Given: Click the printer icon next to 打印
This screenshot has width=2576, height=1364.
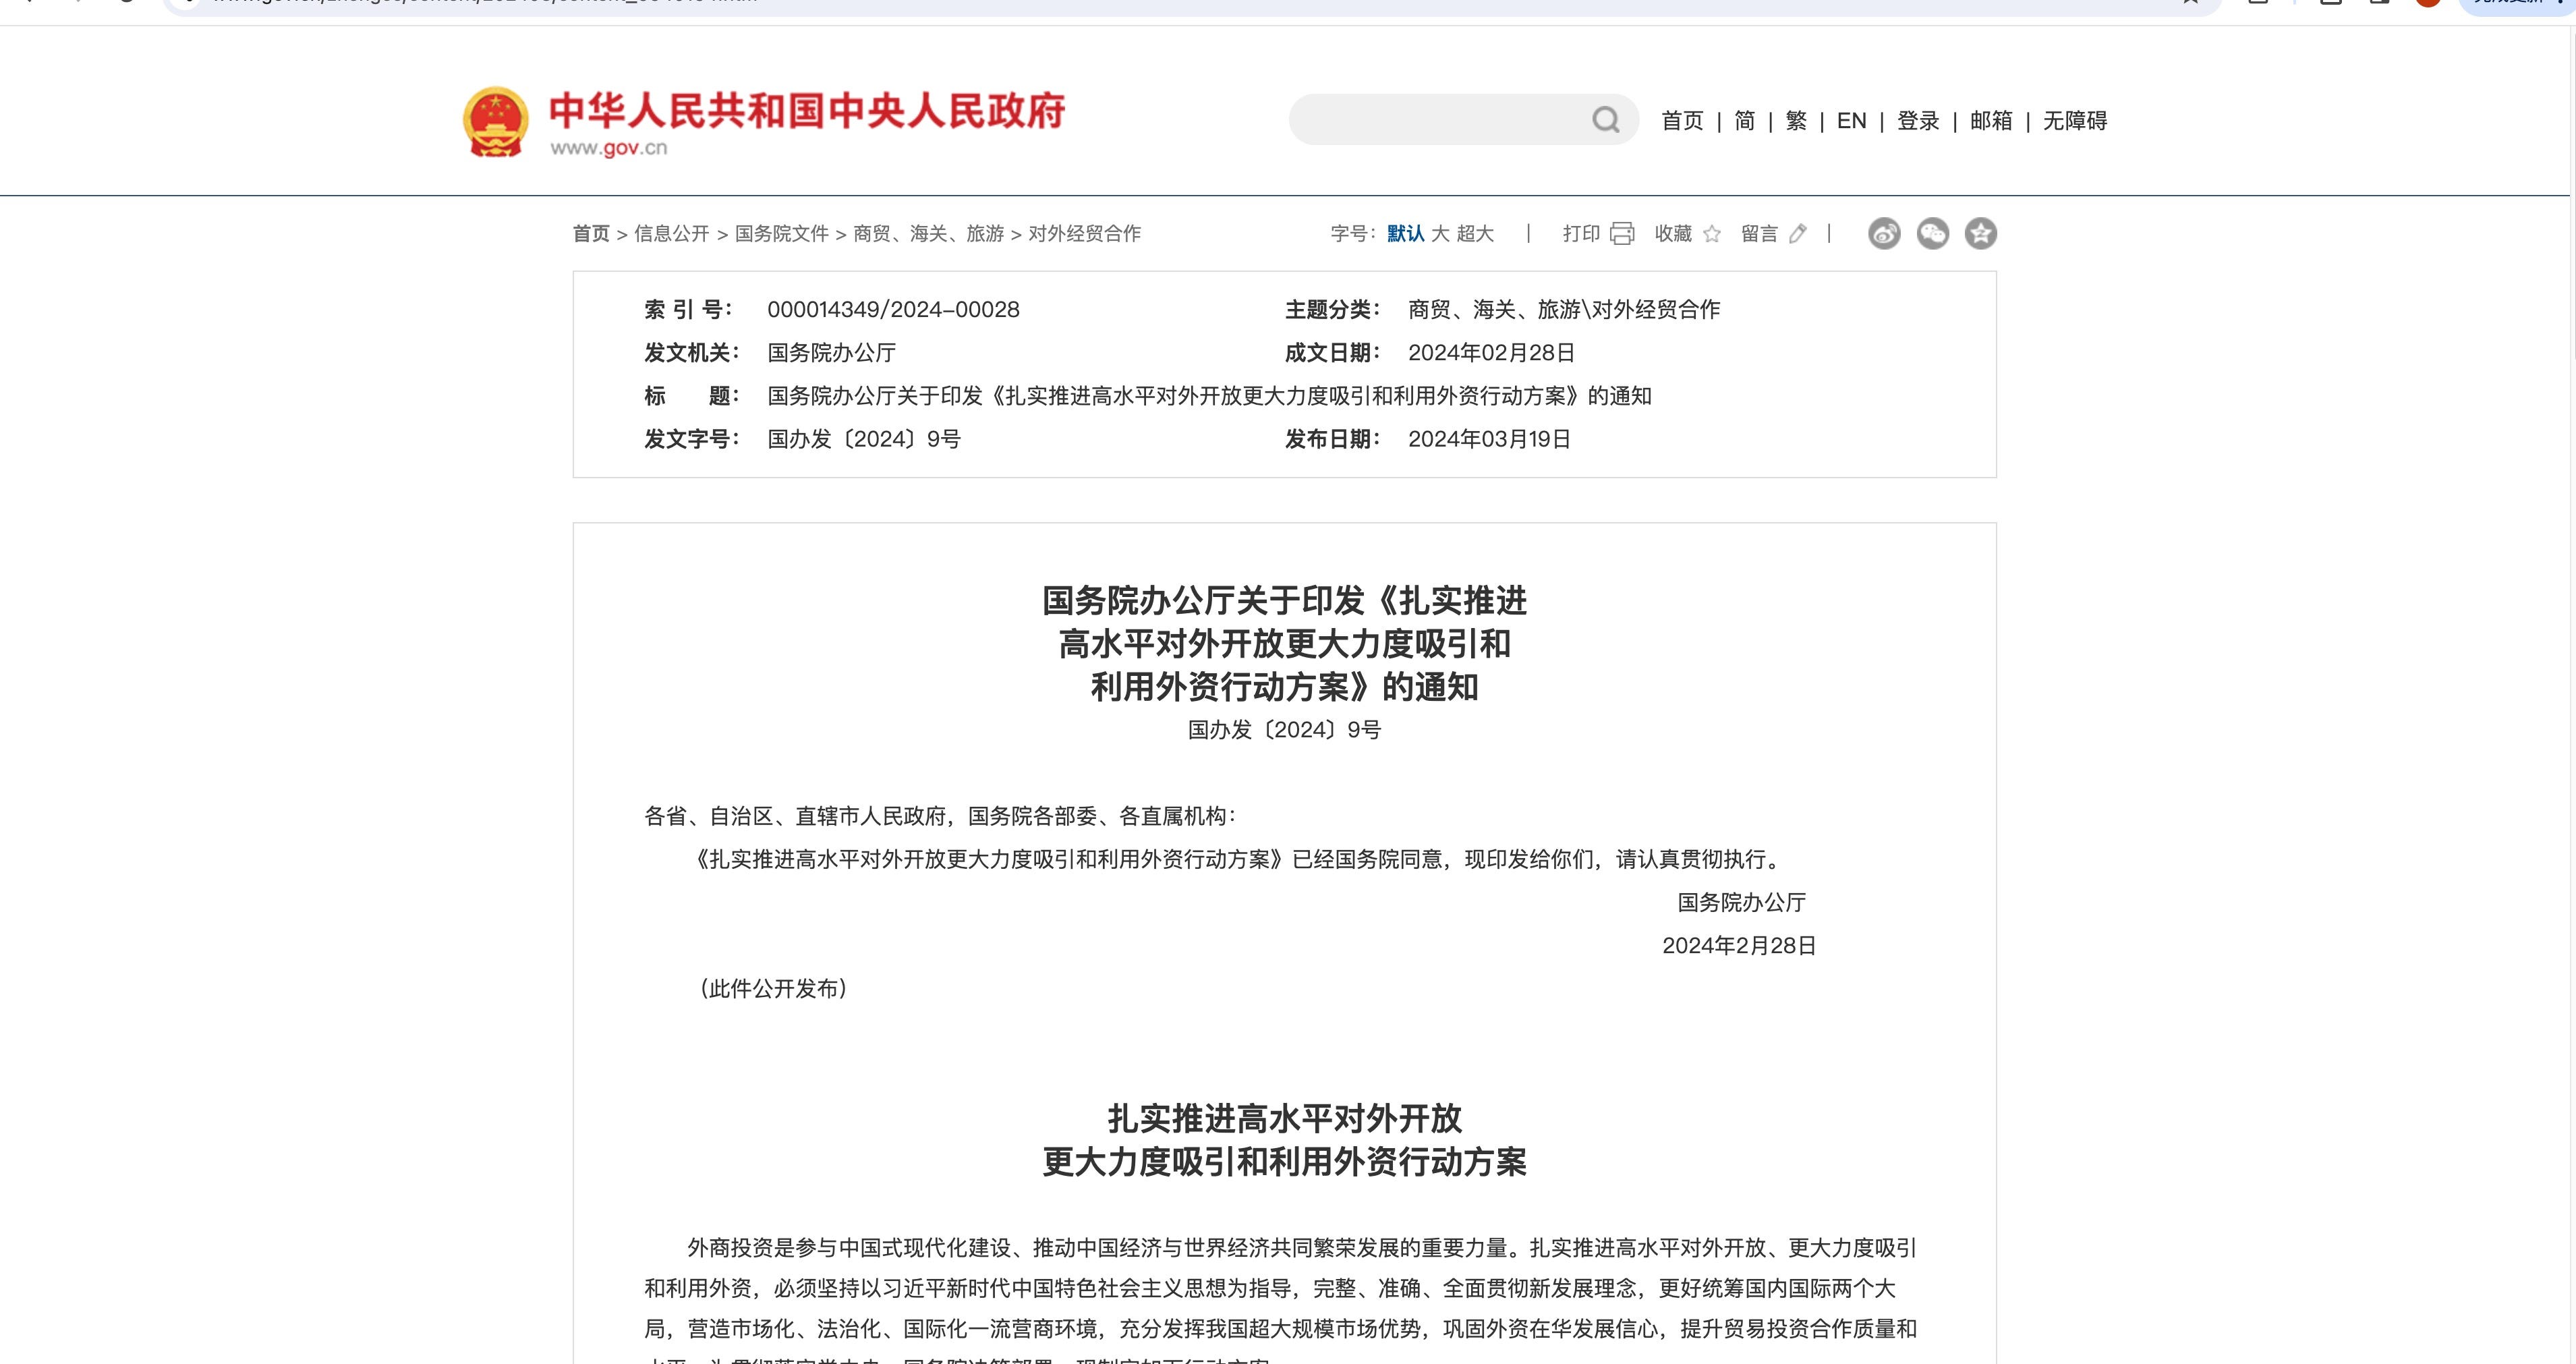Looking at the screenshot, I should pyautogui.click(x=1622, y=234).
